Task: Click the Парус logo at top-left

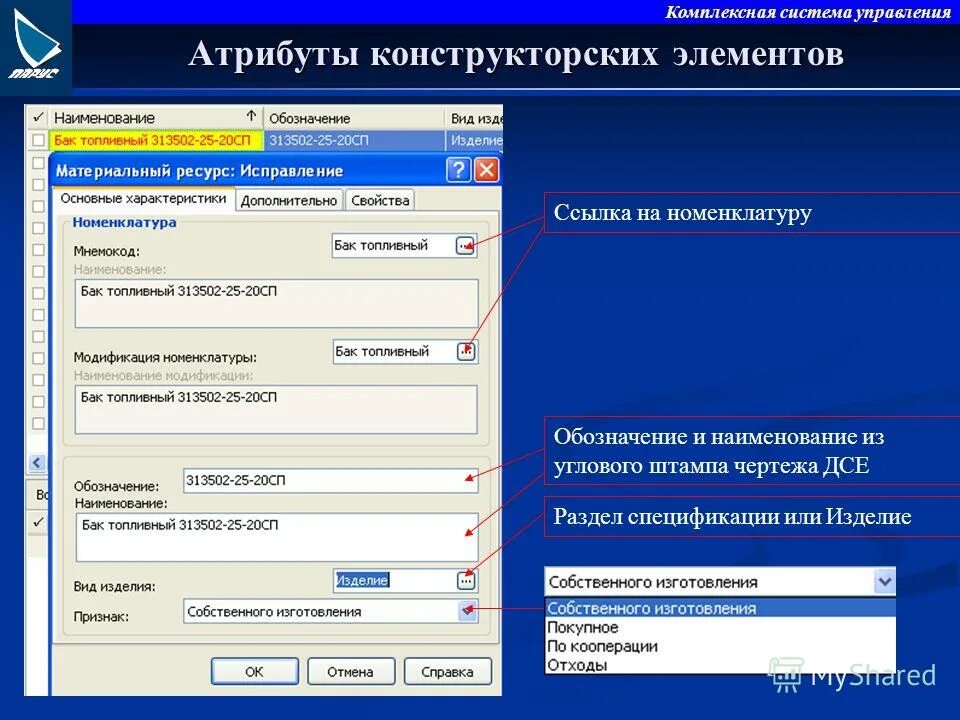Action: click(x=35, y=47)
